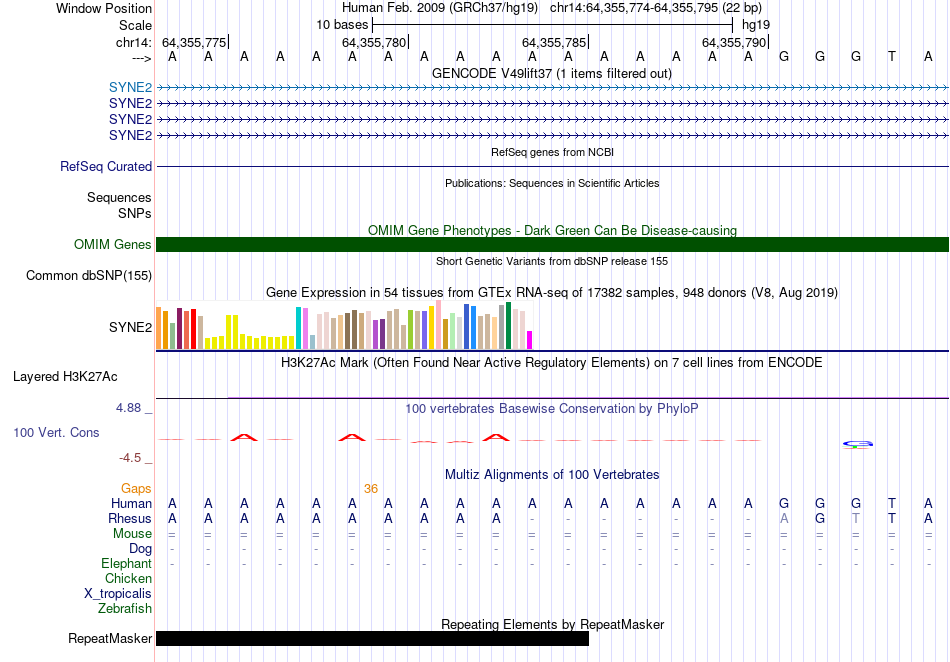
Task: Click the -4.5 conservation minimum value
Action: pos(130,458)
